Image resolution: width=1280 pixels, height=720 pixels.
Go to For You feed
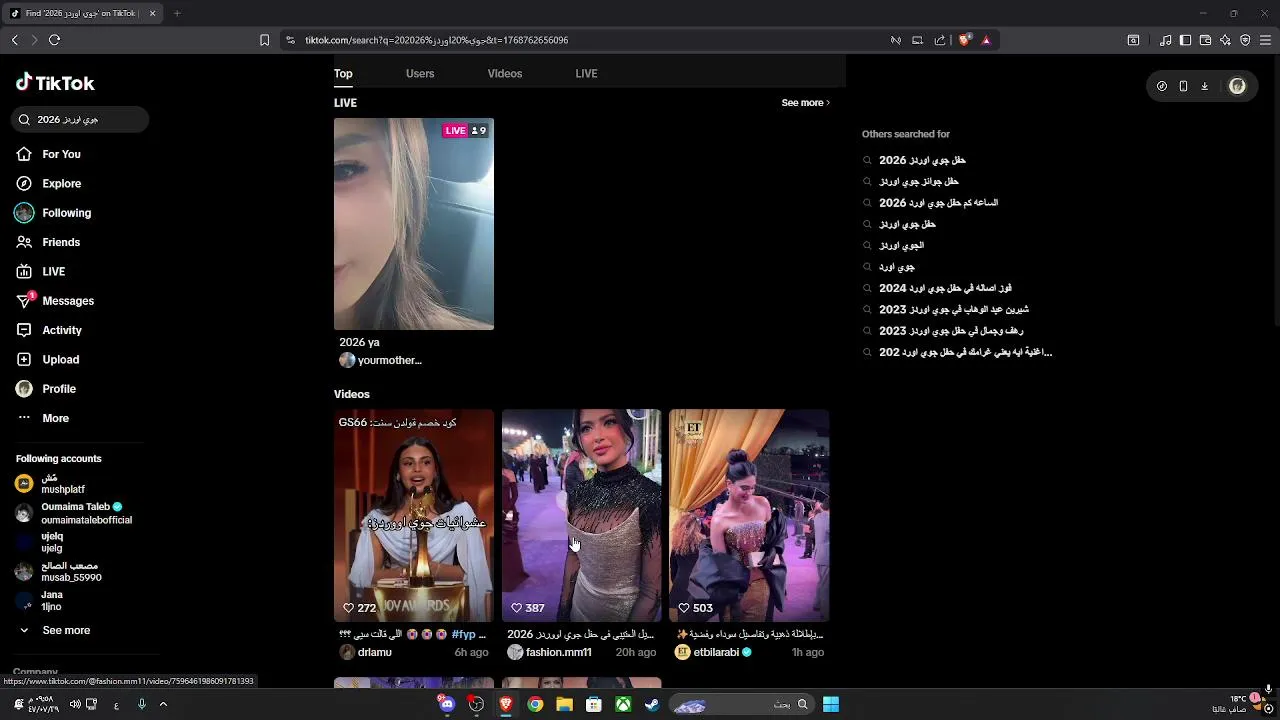[x=48, y=154]
